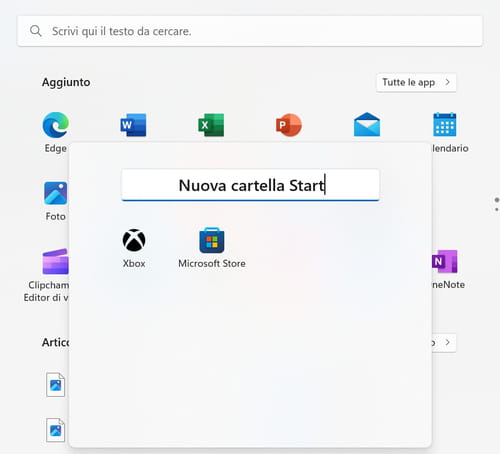Focus the 'Scrivi qui il testo da cercare' search box
The image size is (500, 454).
coord(250,31)
